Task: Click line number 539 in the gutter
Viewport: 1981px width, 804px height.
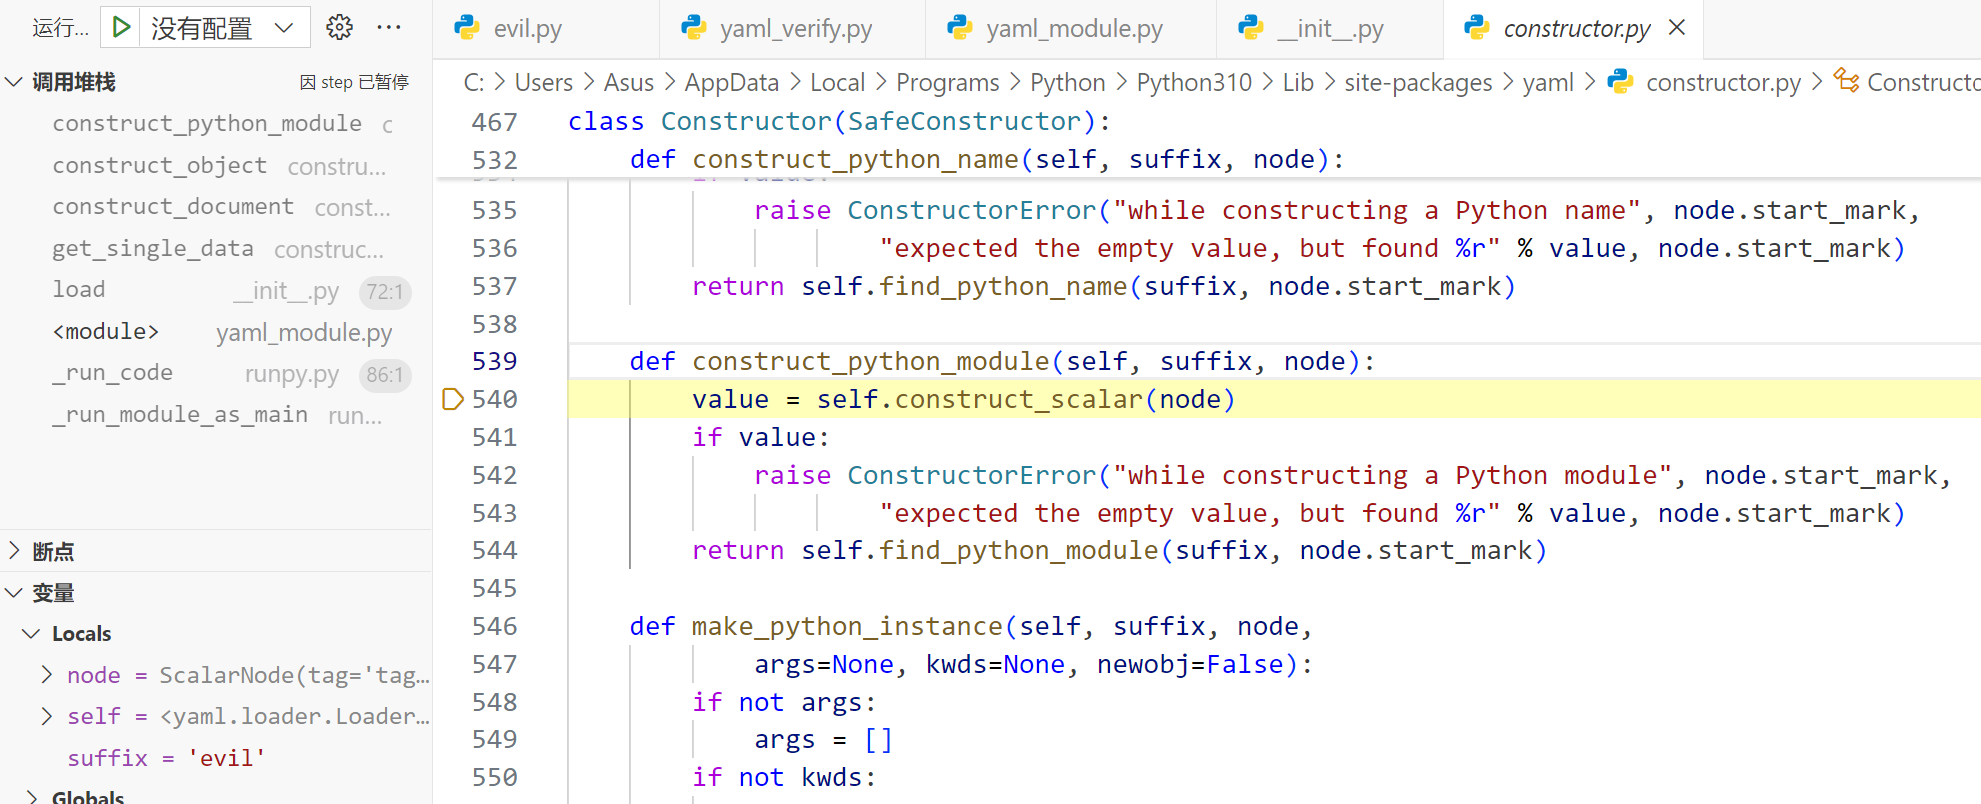Action: click(x=495, y=361)
